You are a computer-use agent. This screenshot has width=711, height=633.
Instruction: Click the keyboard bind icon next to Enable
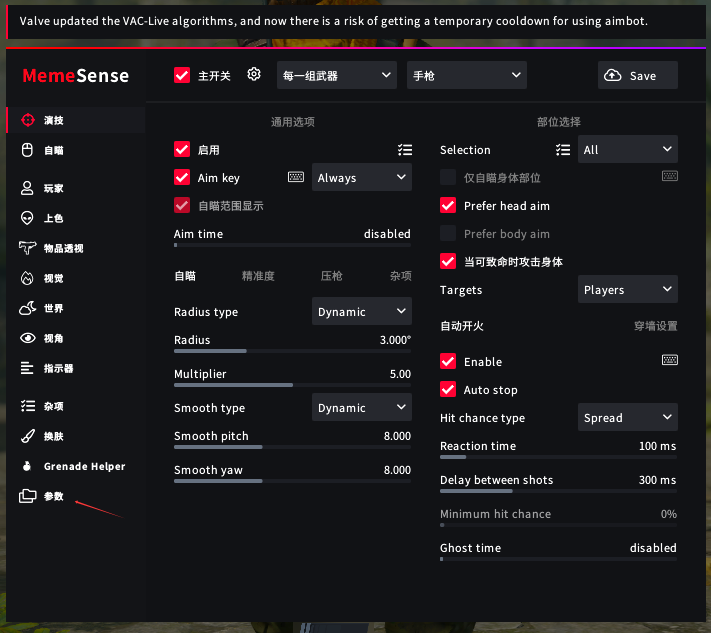(669, 360)
